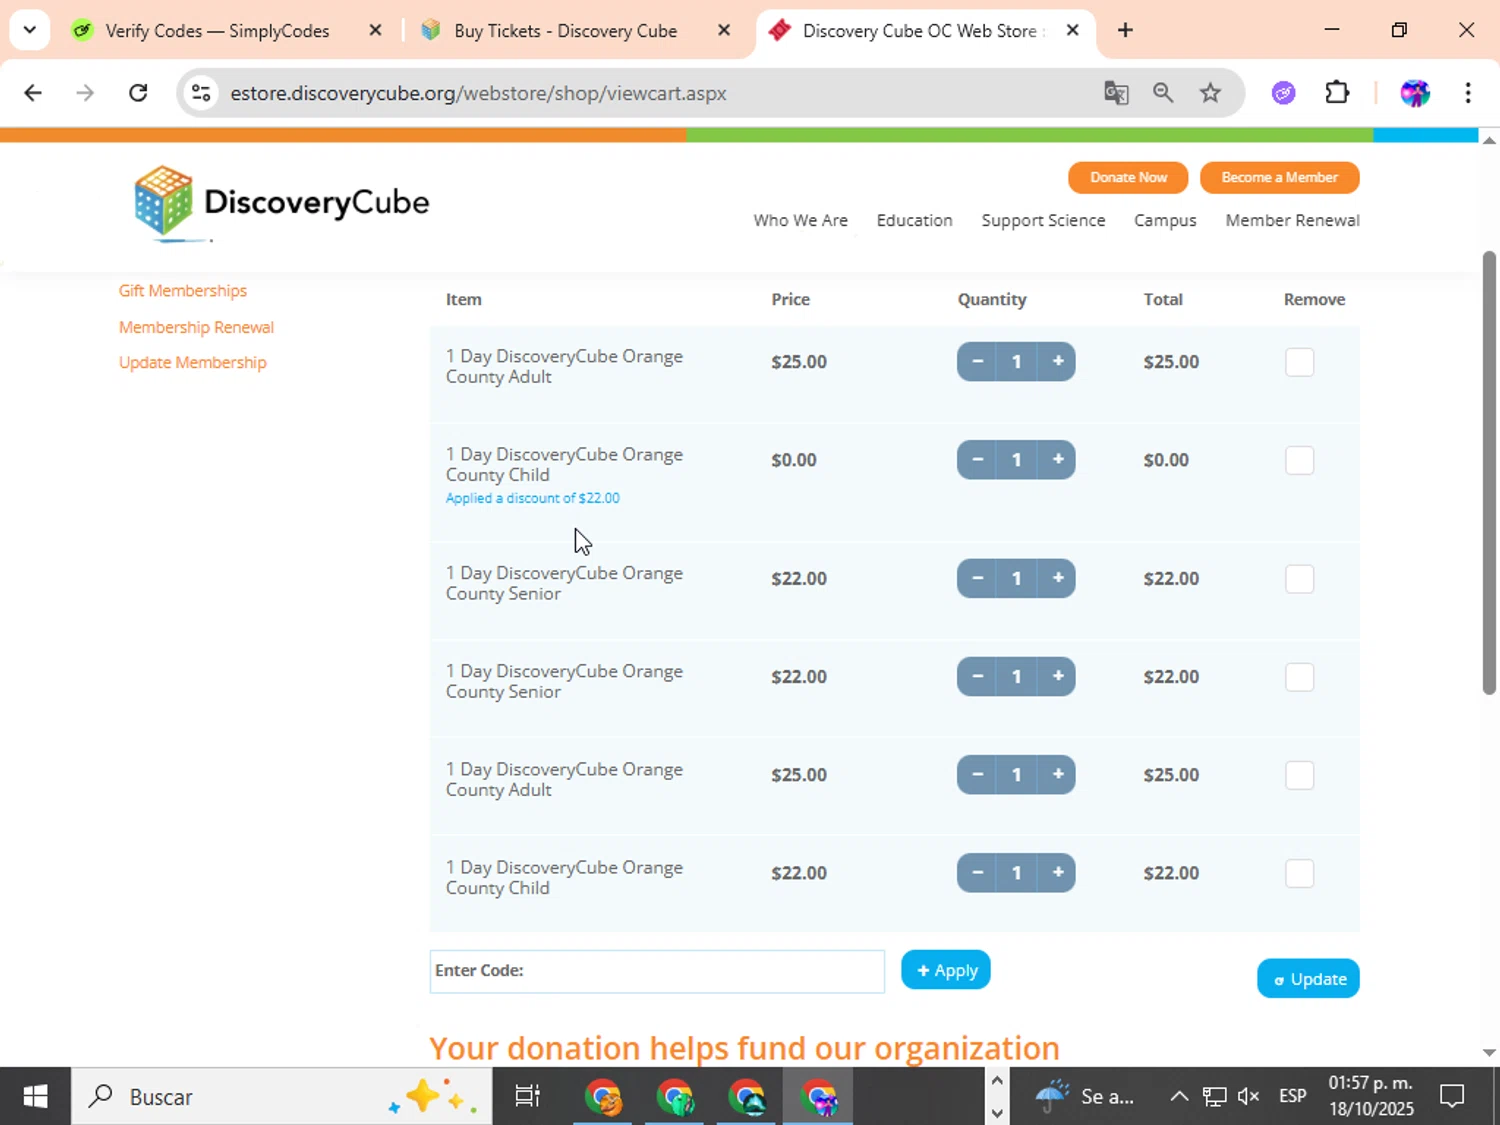Open Support Science menu
Image resolution: width=1500 pixels, height=1125 pixels.
pos(1043,220)
